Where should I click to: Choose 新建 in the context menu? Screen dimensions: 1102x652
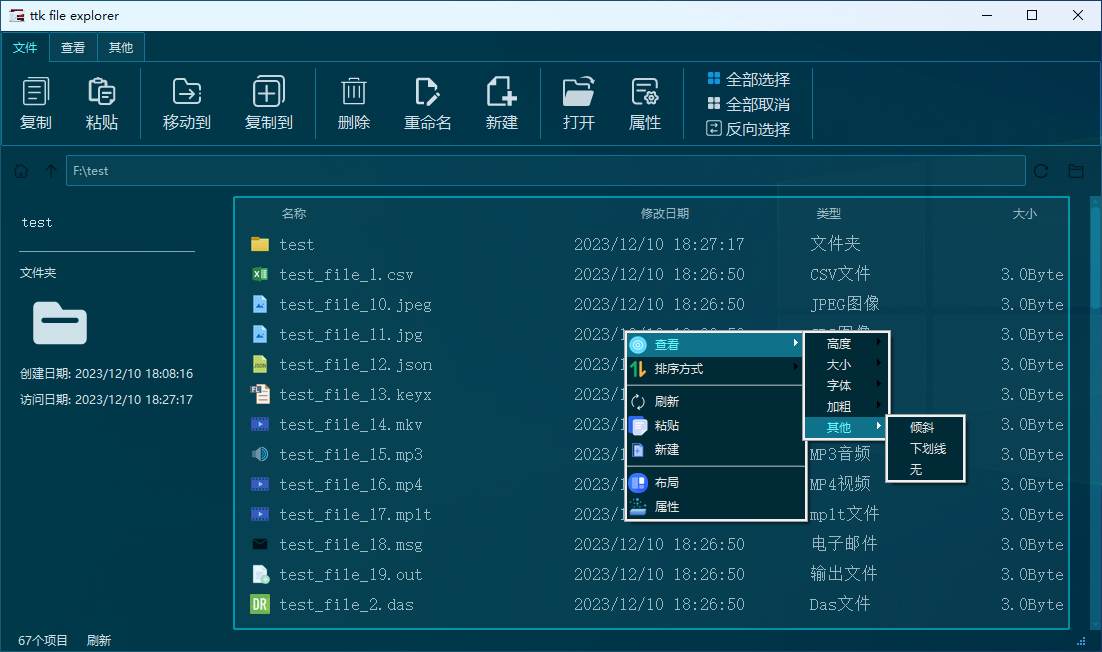(x=715, y=450)
